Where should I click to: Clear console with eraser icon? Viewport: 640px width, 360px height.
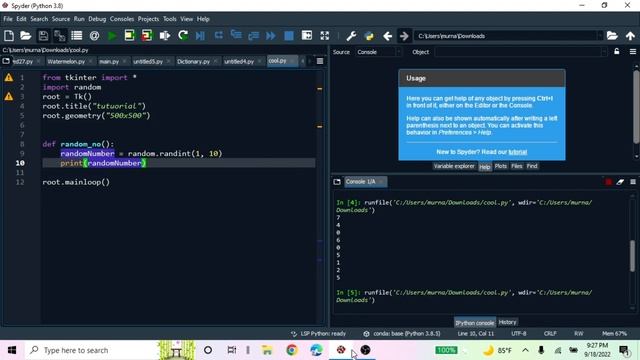[620, 182]
